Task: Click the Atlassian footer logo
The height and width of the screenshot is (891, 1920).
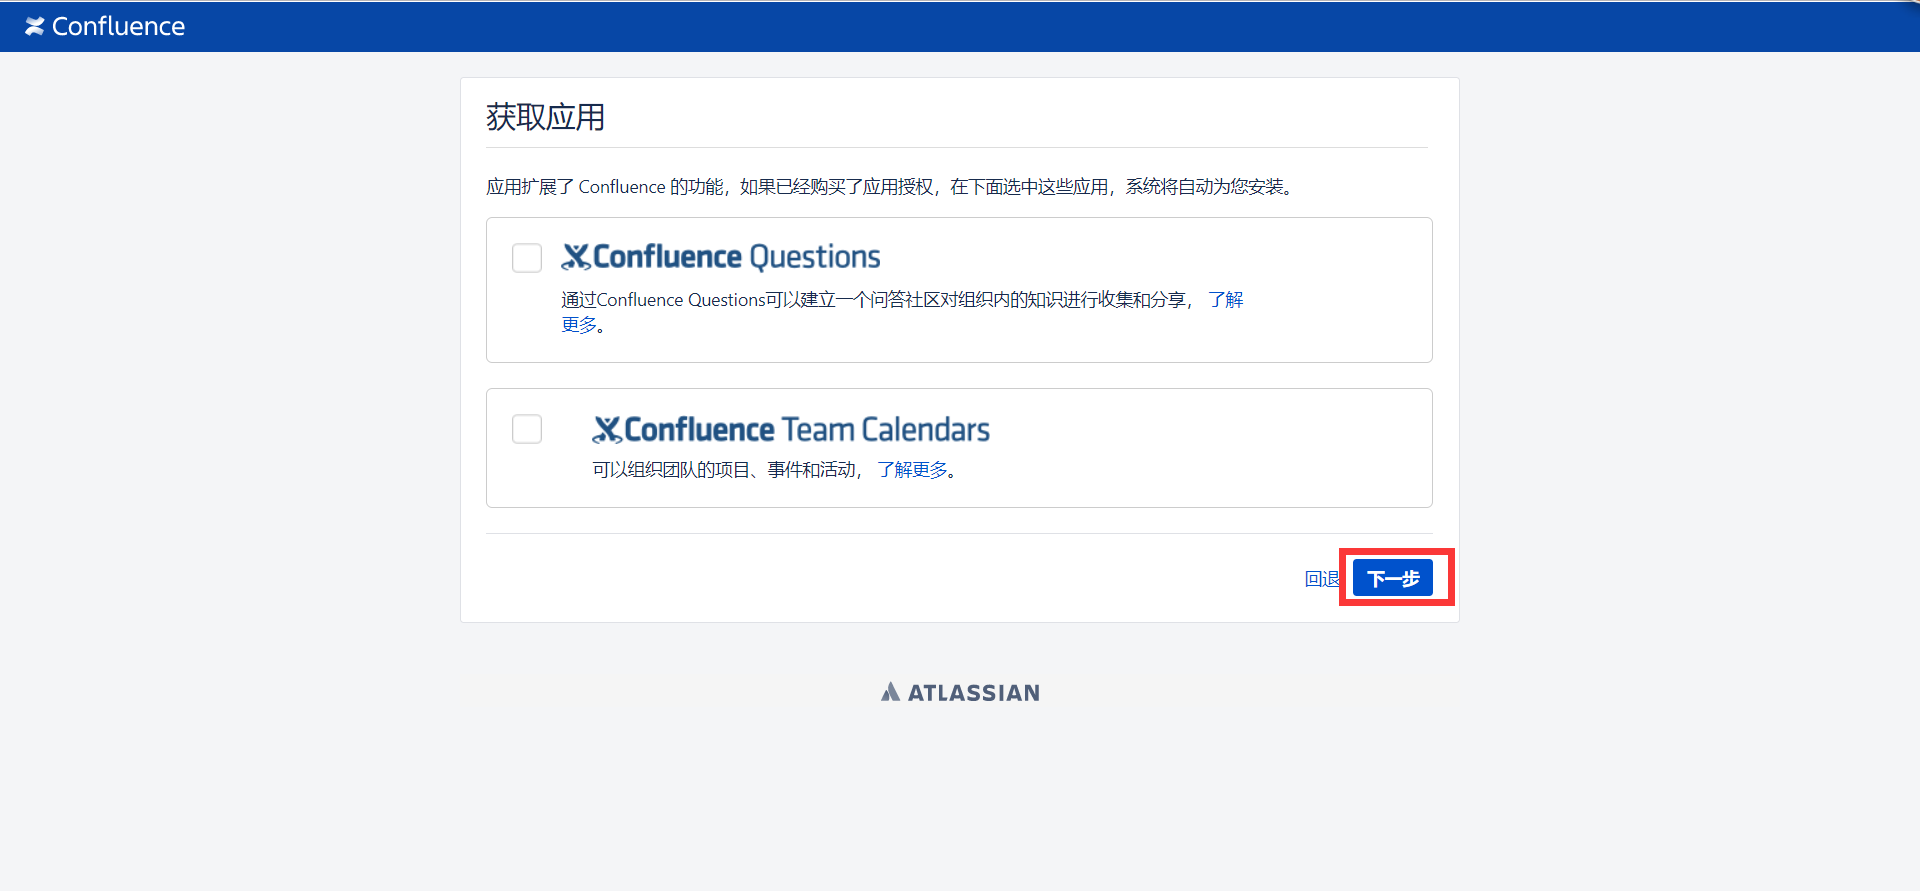Action: 960,692
